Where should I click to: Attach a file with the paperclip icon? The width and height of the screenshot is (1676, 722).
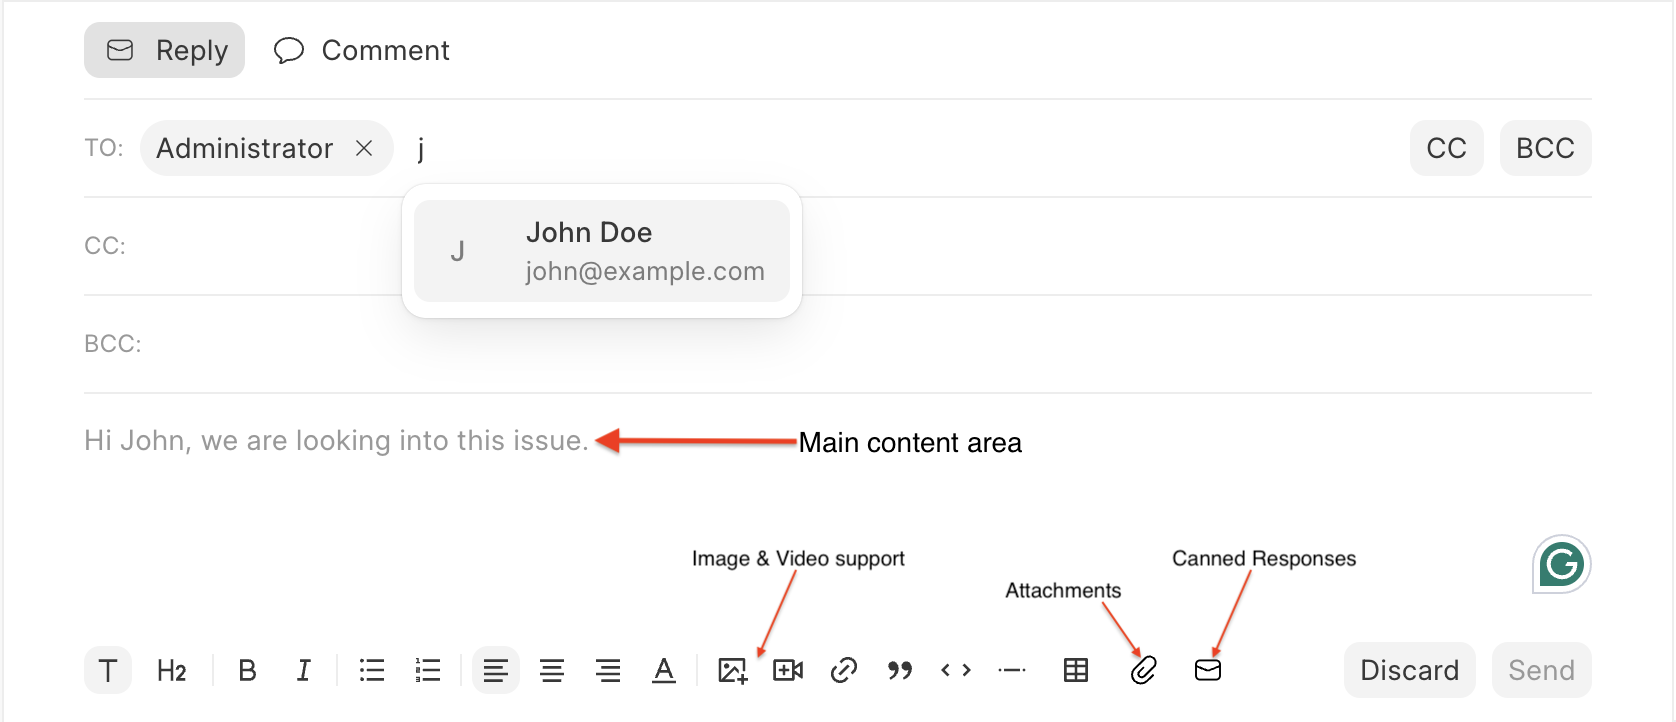coord(1143,670)
